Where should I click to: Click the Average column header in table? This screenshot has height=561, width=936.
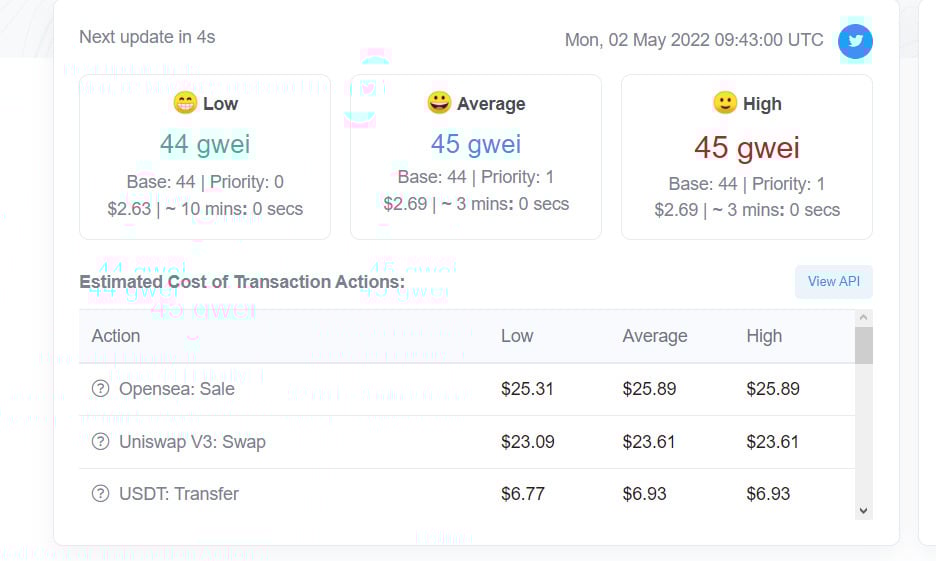pos(655,336)
